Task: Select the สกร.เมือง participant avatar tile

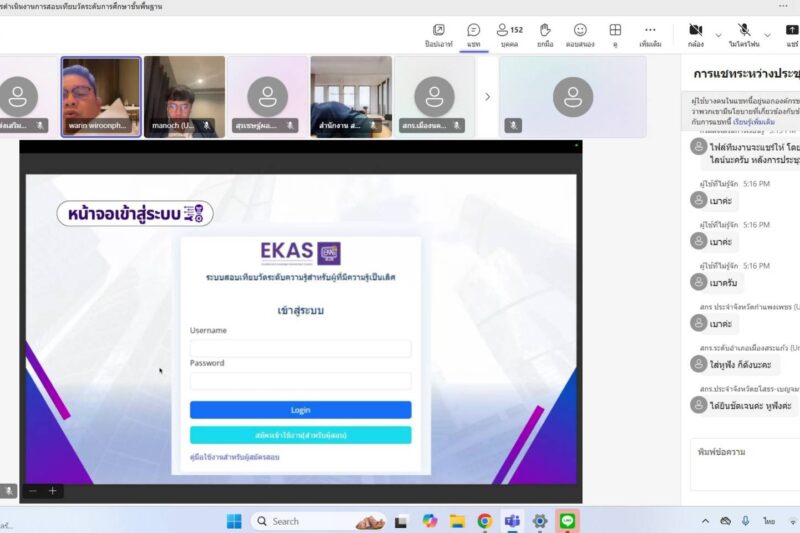Action: [x=434, y=97]
